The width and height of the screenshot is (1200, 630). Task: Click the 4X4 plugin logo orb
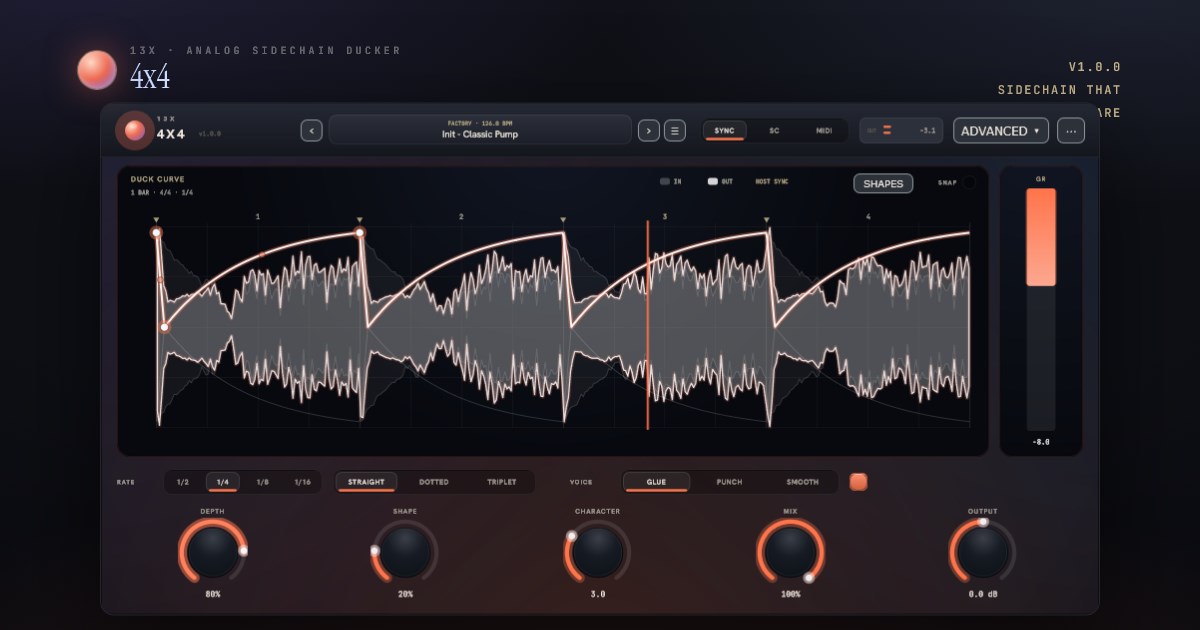point(134,131)
